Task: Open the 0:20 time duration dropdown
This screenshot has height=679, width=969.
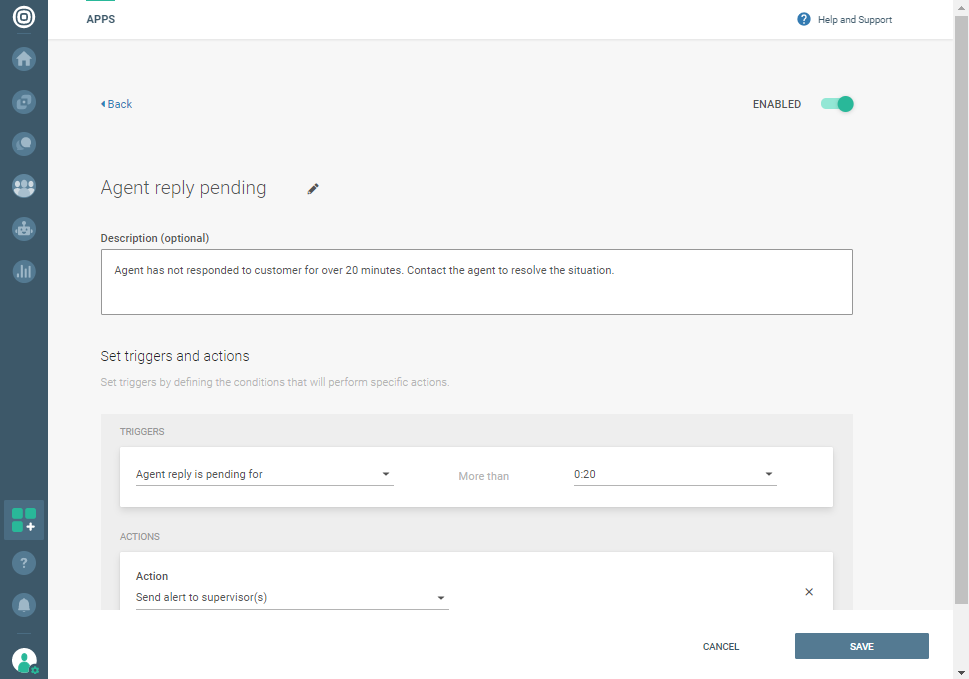Action: 674,475
